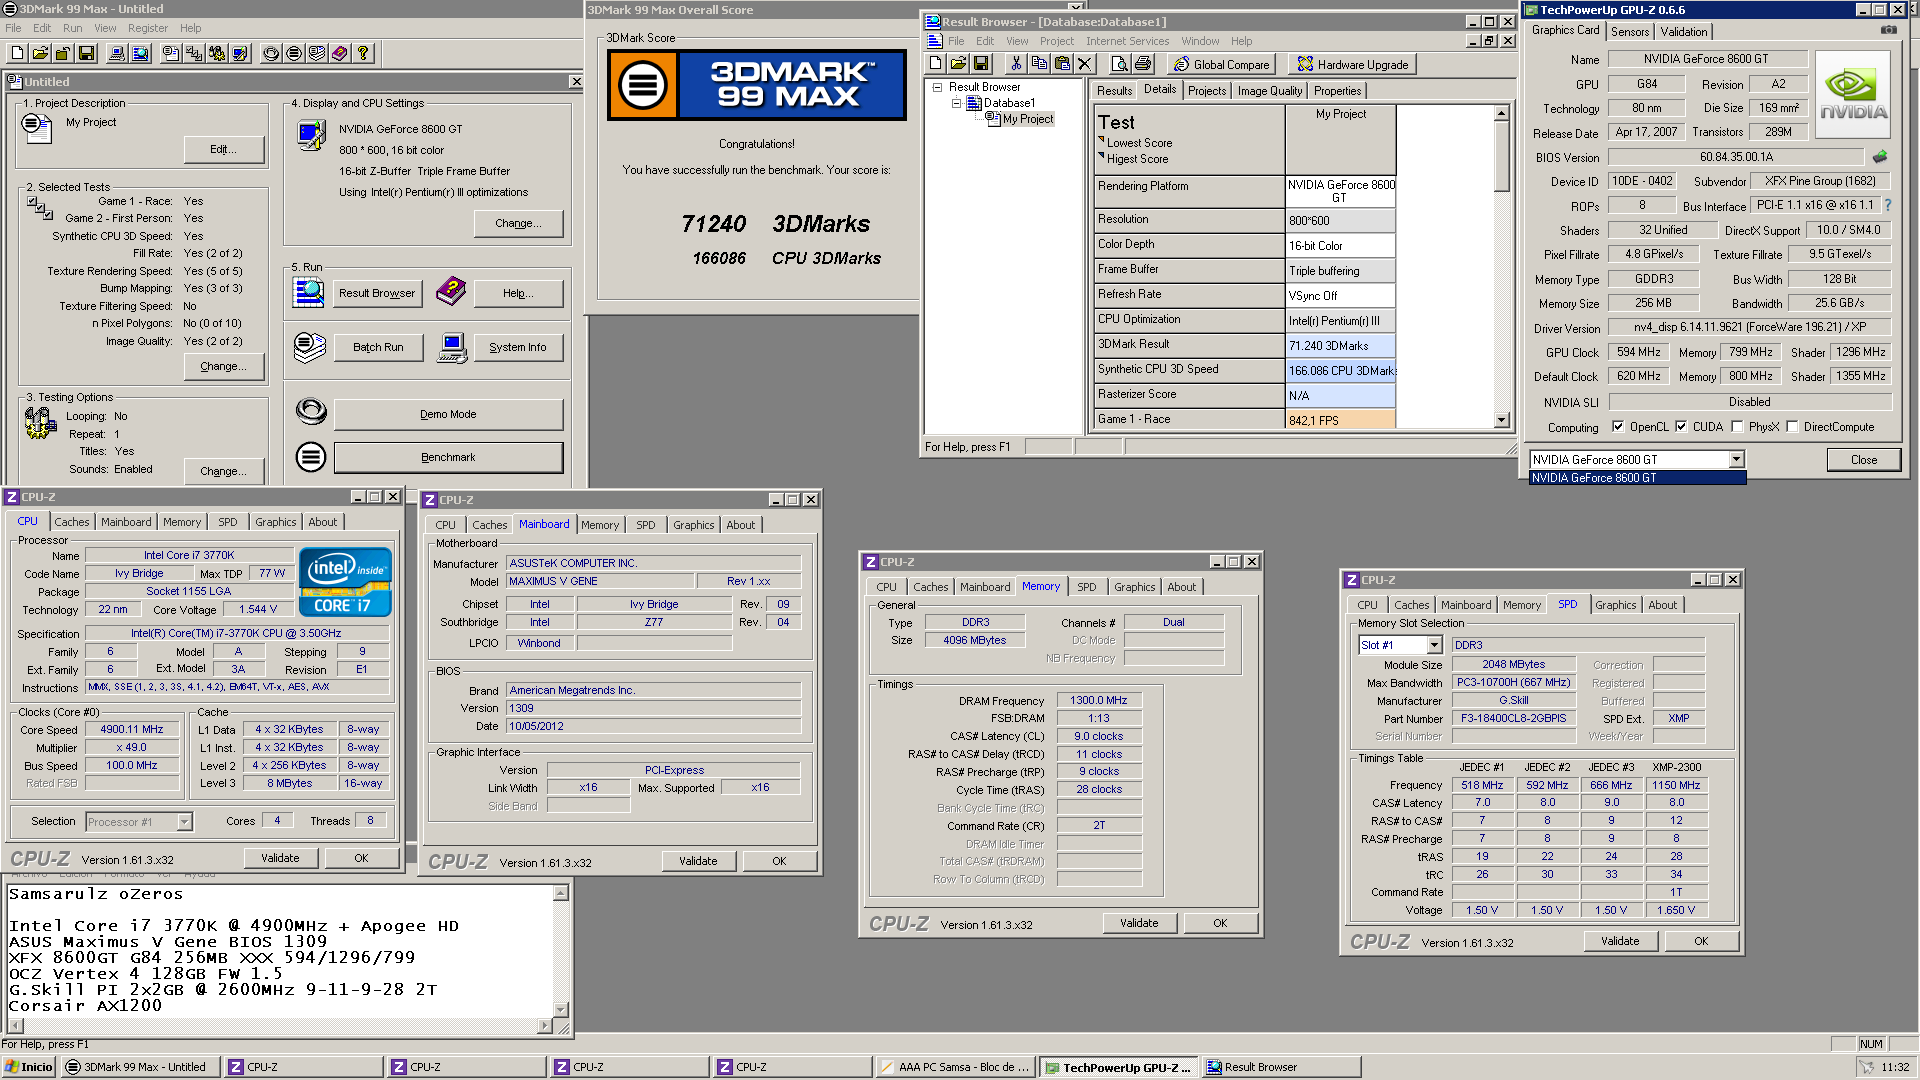This screenshot has width=1920, height=1080.
Task: Open Slot #1 dropdown in CPU-Z SPD
Action: 1434,645
